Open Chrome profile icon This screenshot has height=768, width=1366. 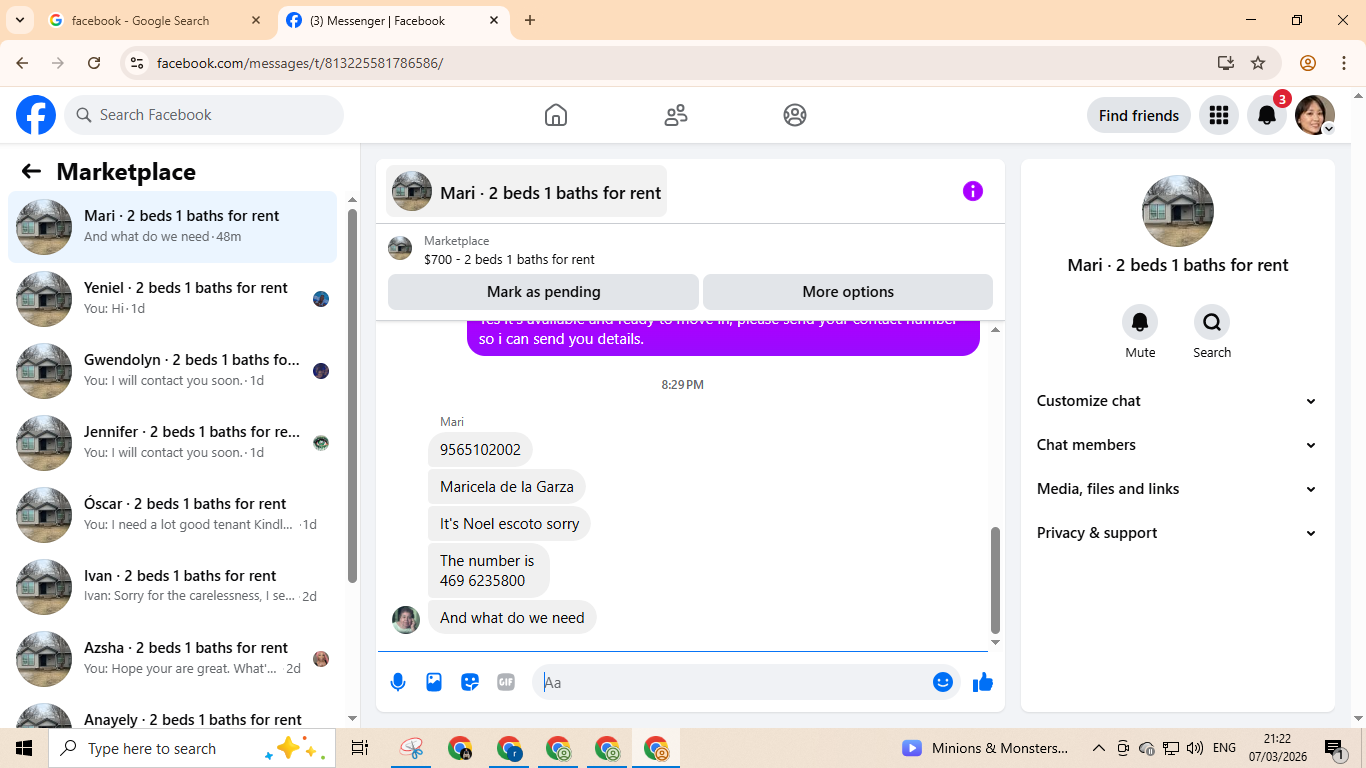tap(1308, 63)
